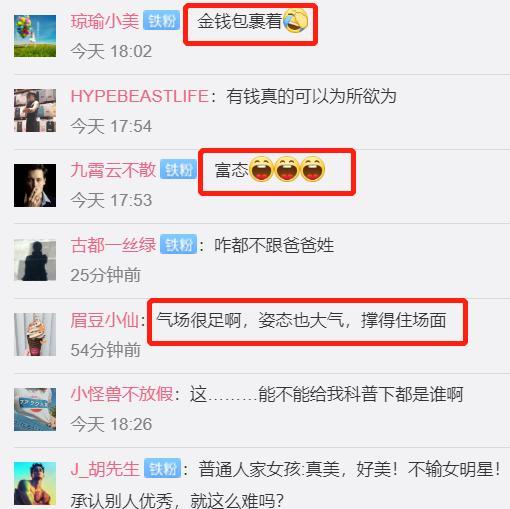Click the 眉豆小仙 username link
The width and height of the screenshot is (510, 509).
point(105,320)
